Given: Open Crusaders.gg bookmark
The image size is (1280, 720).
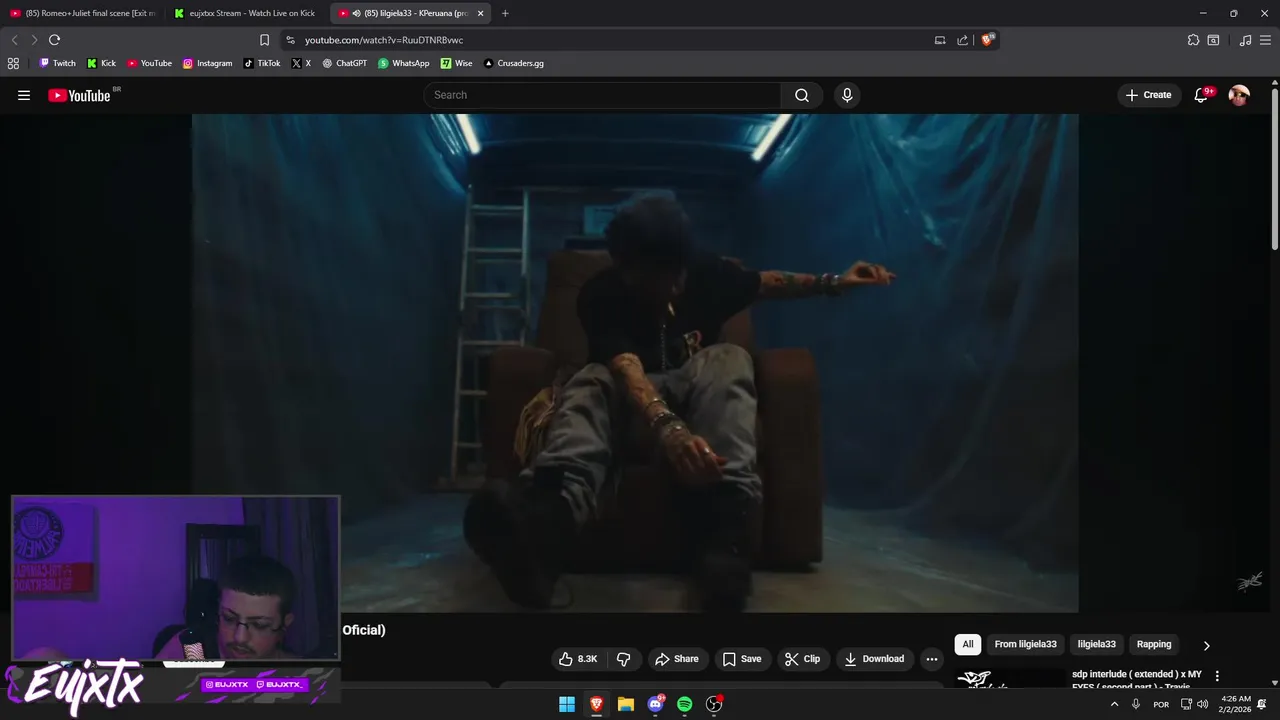Looking at the screenshot, I should point(513,63).
